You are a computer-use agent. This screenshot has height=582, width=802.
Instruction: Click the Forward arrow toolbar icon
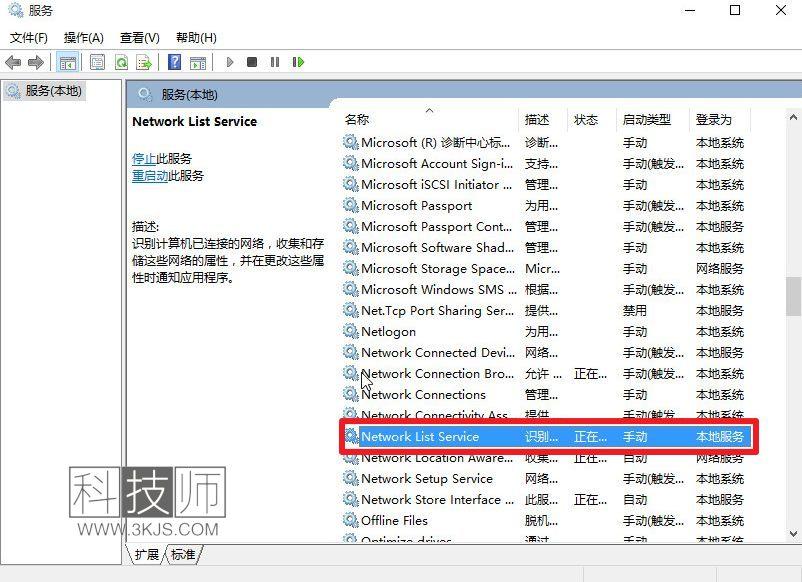click(35, 62)
